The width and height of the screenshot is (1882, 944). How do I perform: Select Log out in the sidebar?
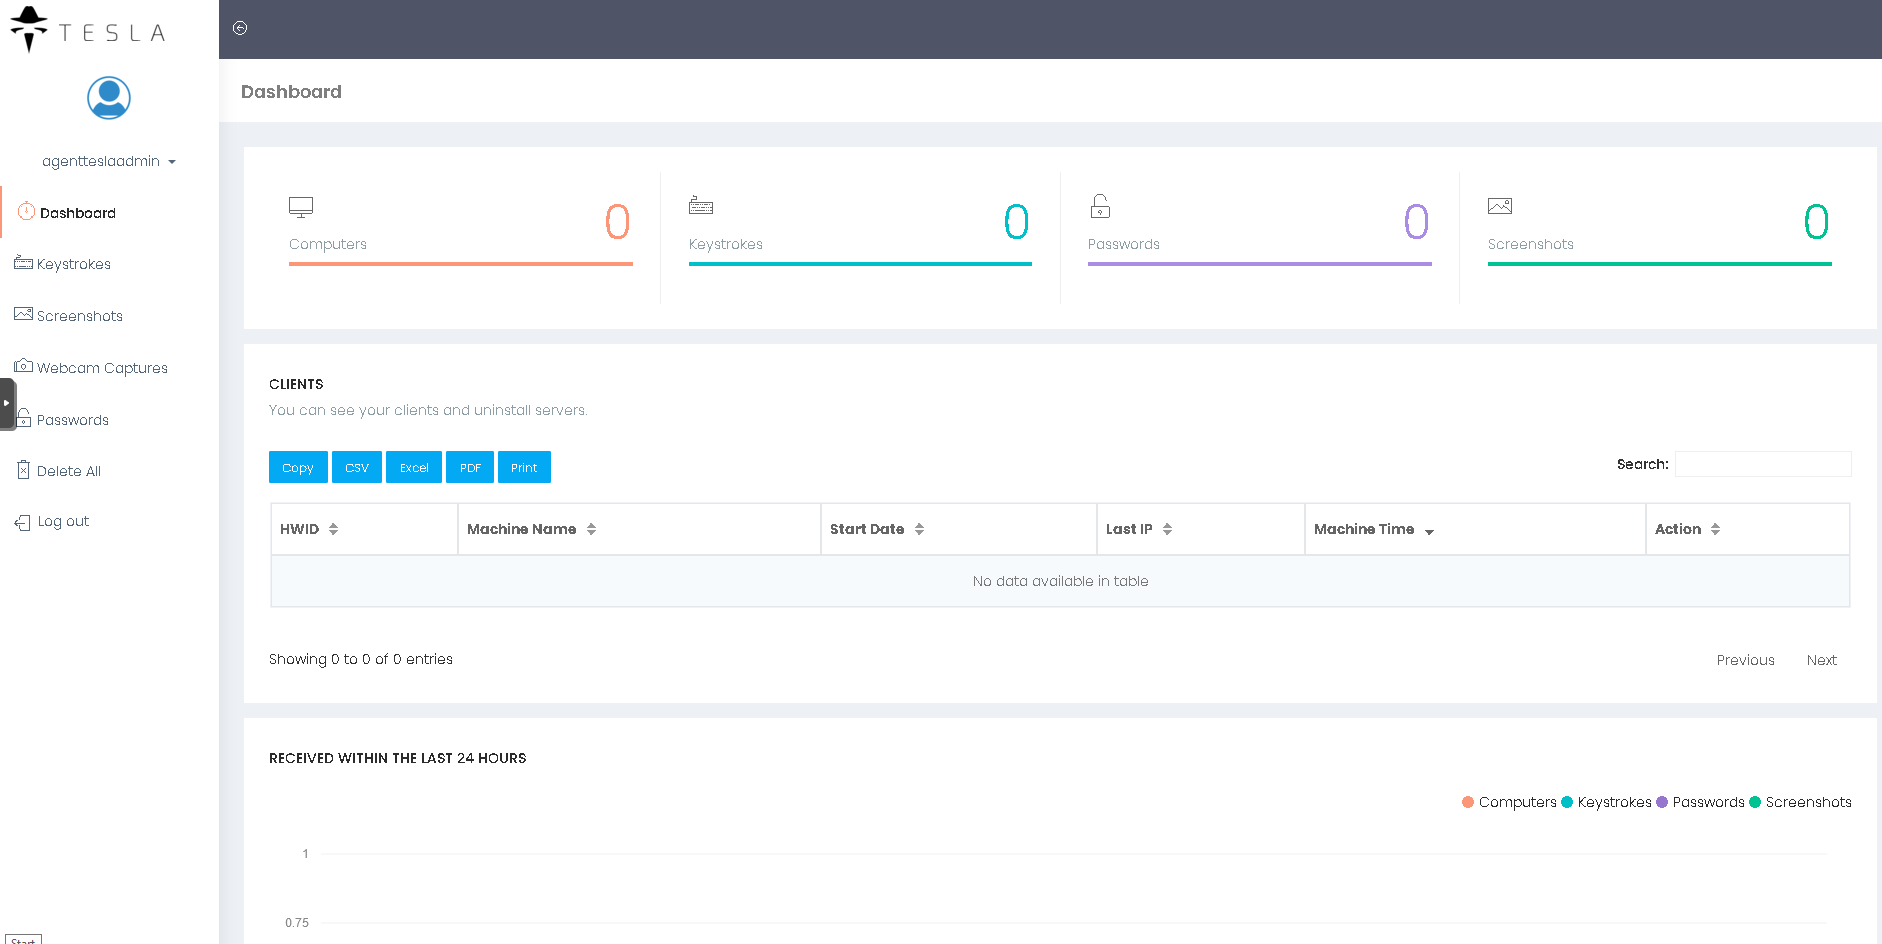click(63, 521)
